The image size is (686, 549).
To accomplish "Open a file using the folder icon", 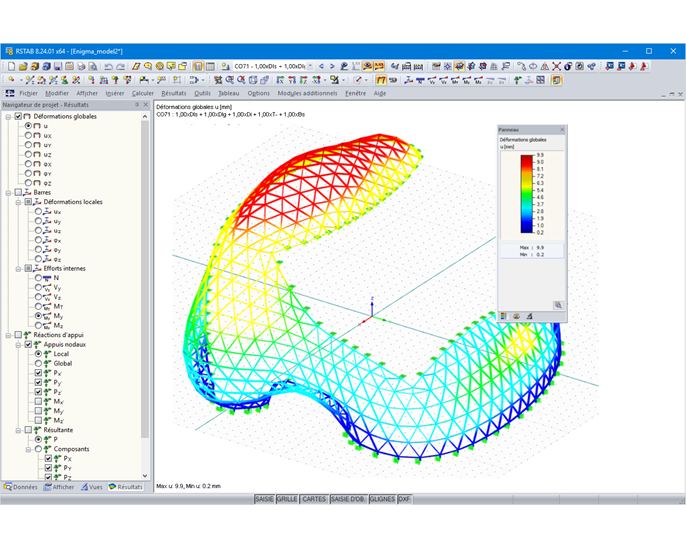I will point(23,66).
